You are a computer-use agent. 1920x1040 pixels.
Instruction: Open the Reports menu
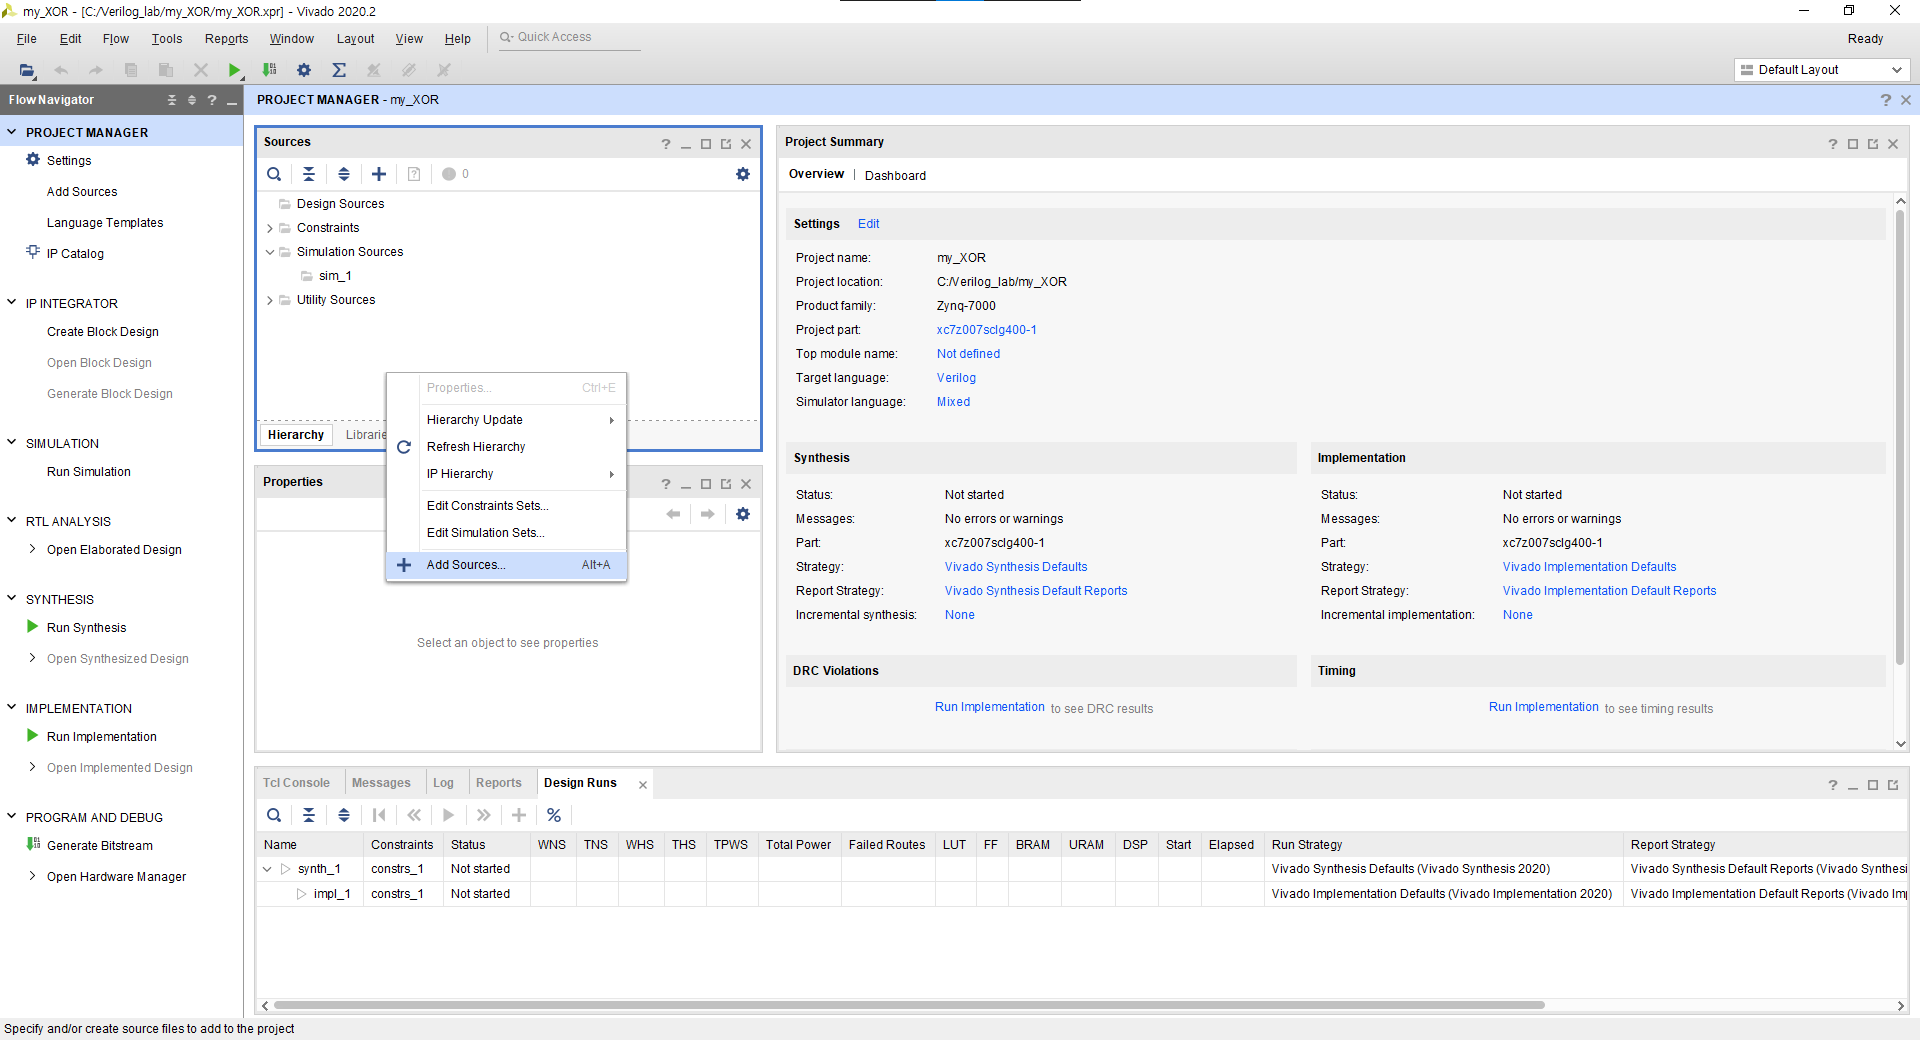[x=227, y=39]
